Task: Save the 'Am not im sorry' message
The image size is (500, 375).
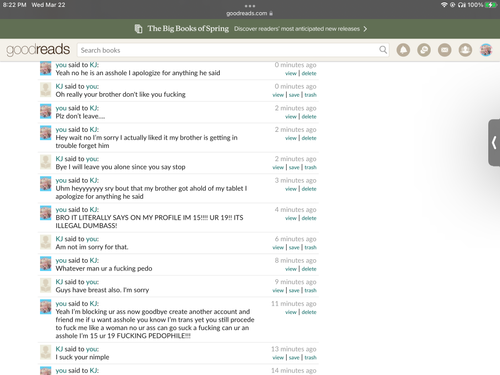Action: (294, 247)
